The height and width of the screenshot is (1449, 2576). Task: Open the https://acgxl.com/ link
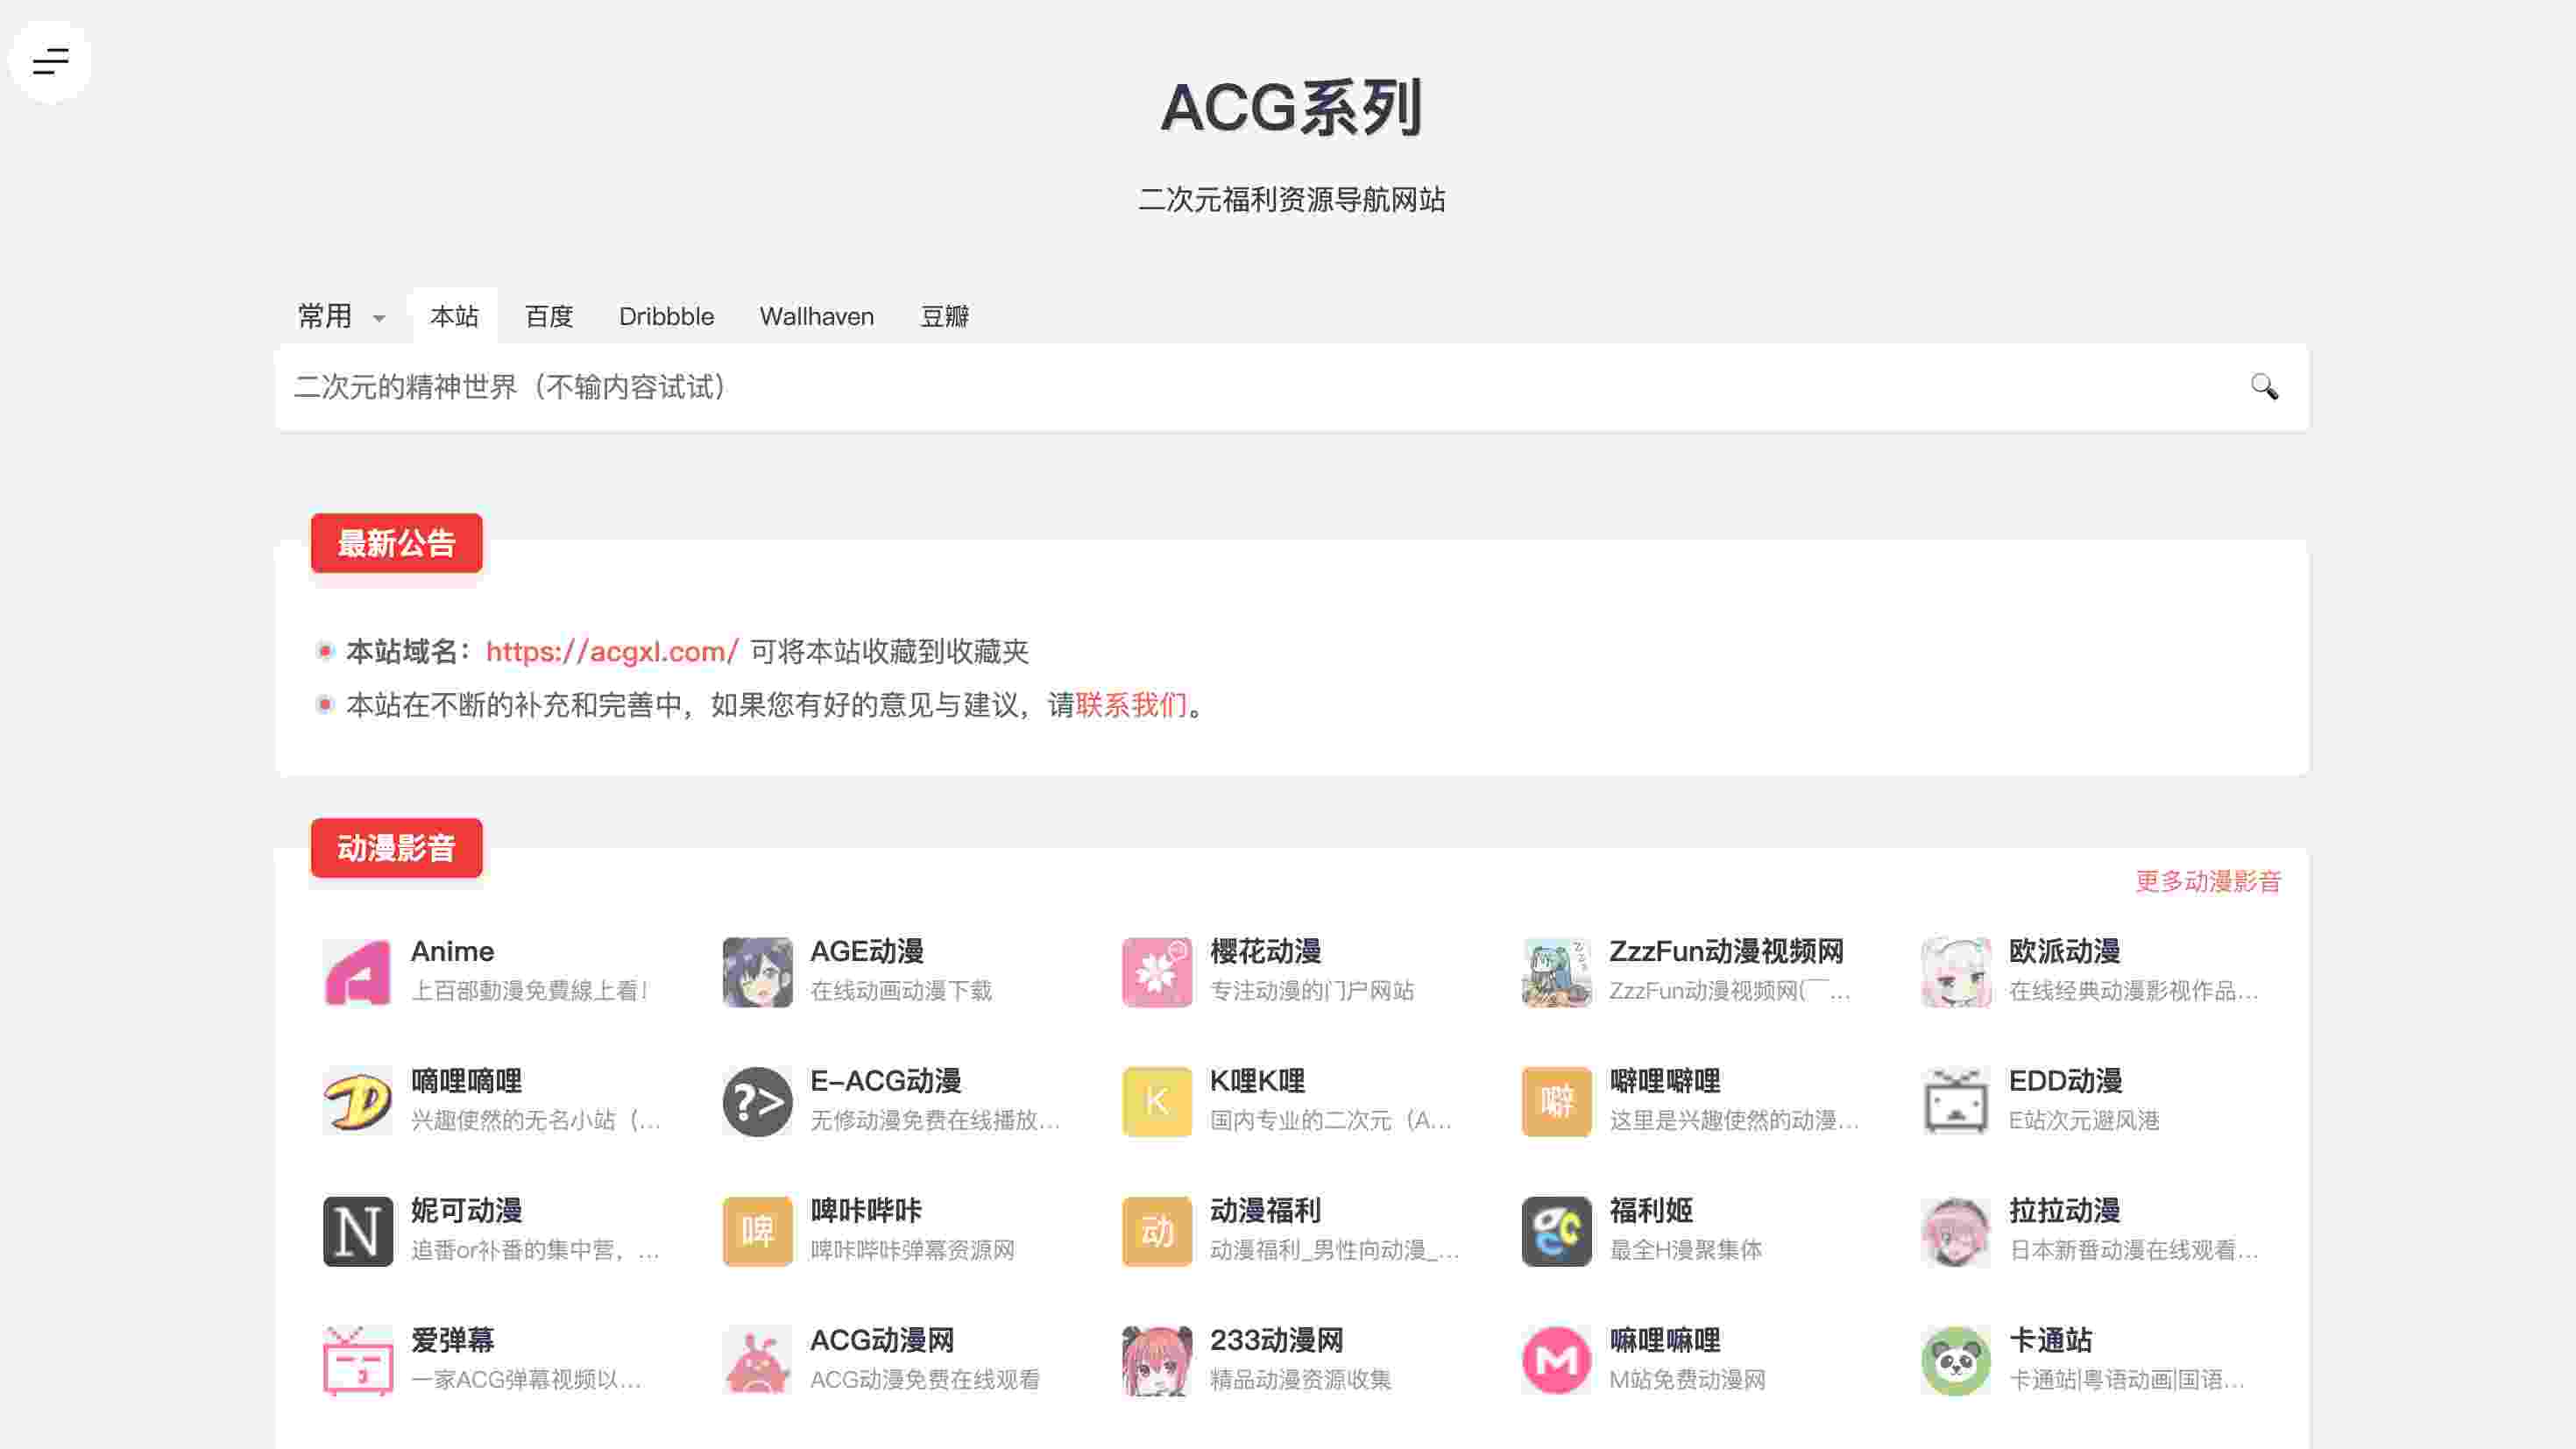(x=612, y=651)
